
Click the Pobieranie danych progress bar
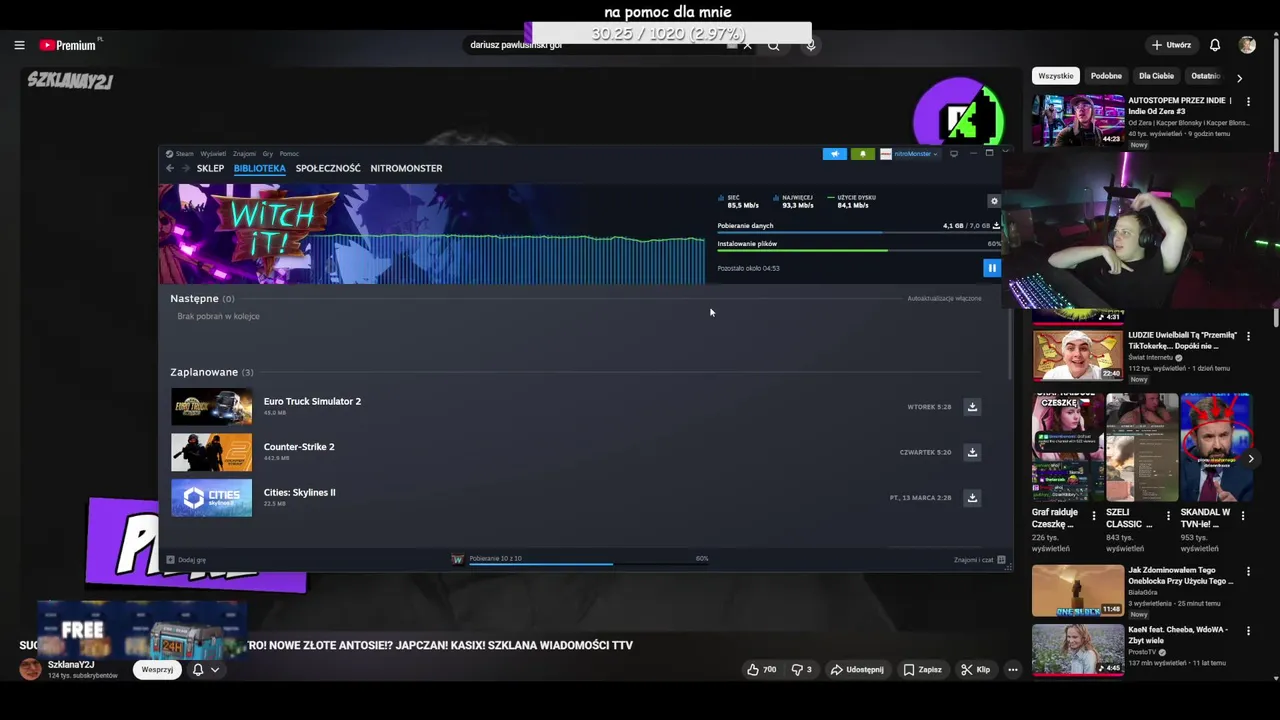(859, 233)
